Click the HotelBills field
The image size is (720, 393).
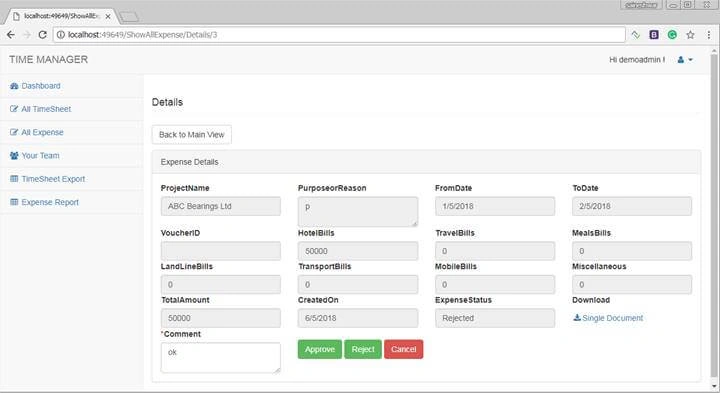point(358,251)
